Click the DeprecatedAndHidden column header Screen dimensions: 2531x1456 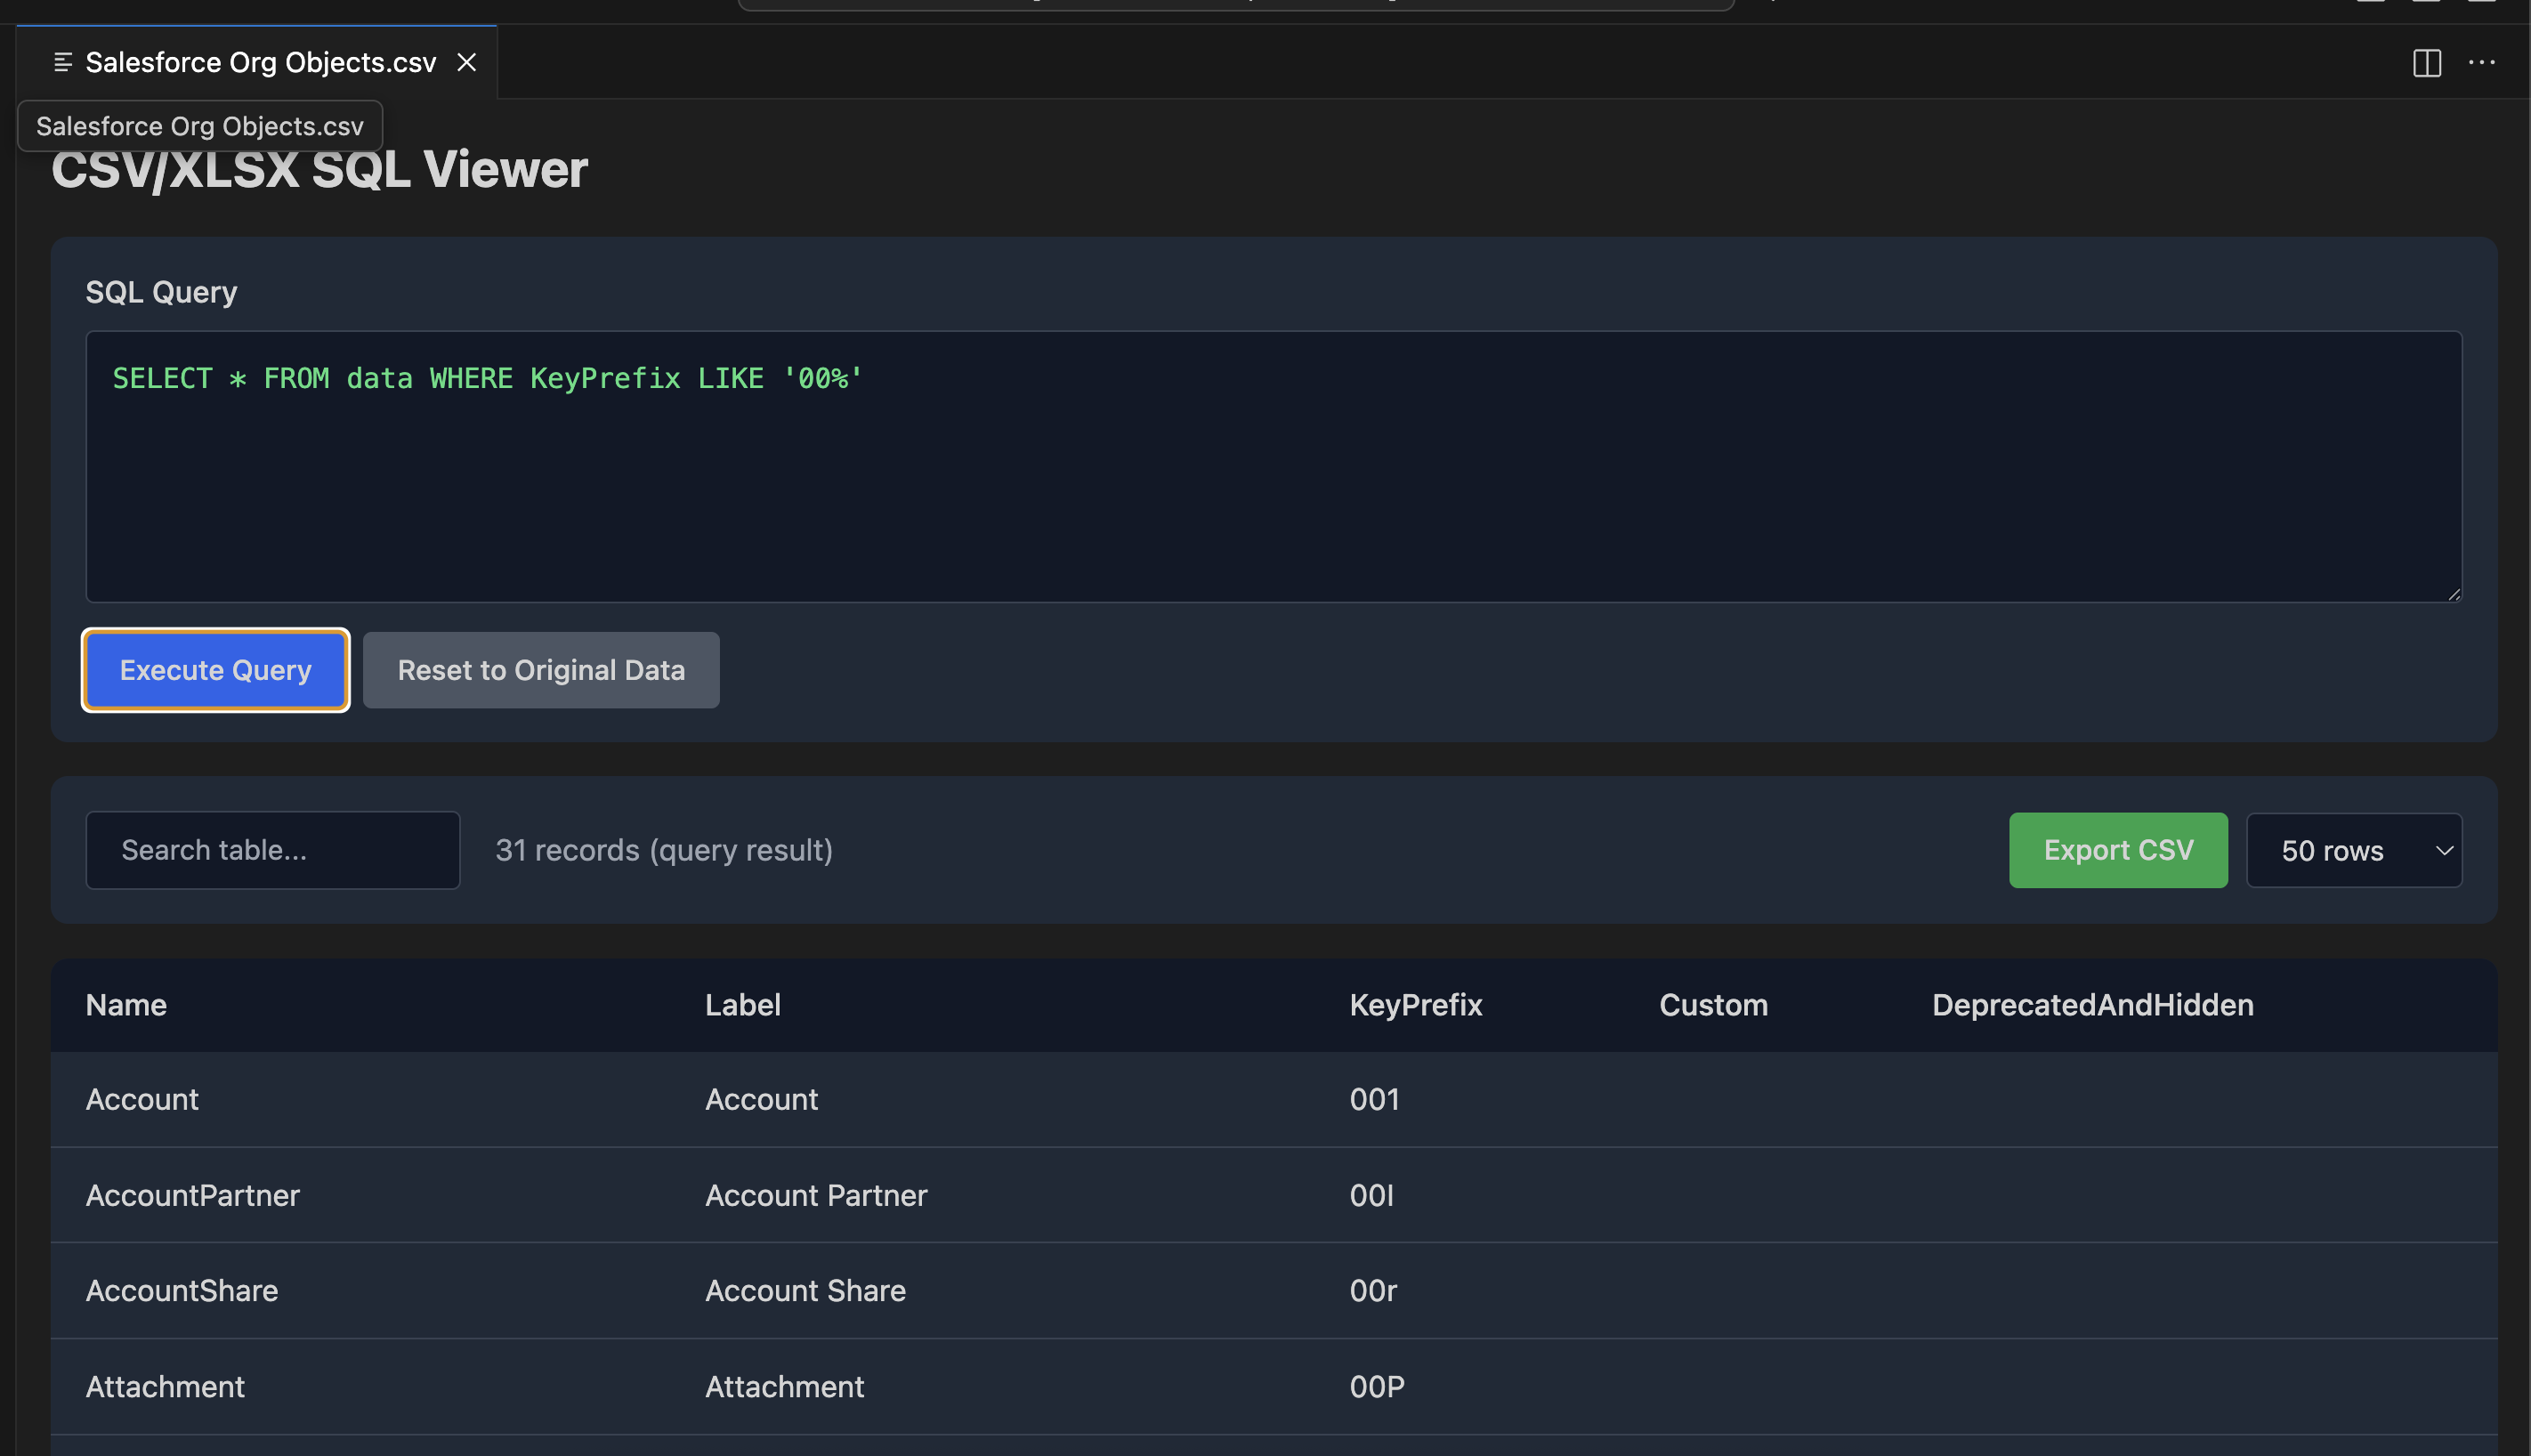(2092, 1005)
